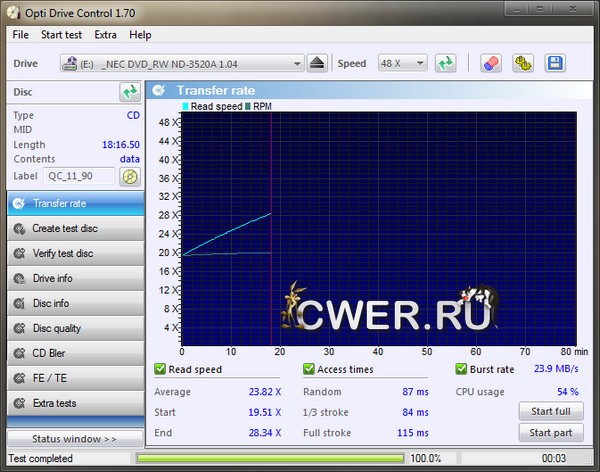This screenshot has height=472, width=600.
Task: Expand the Speed 48 X dropdown
Action: coord(420,63)
